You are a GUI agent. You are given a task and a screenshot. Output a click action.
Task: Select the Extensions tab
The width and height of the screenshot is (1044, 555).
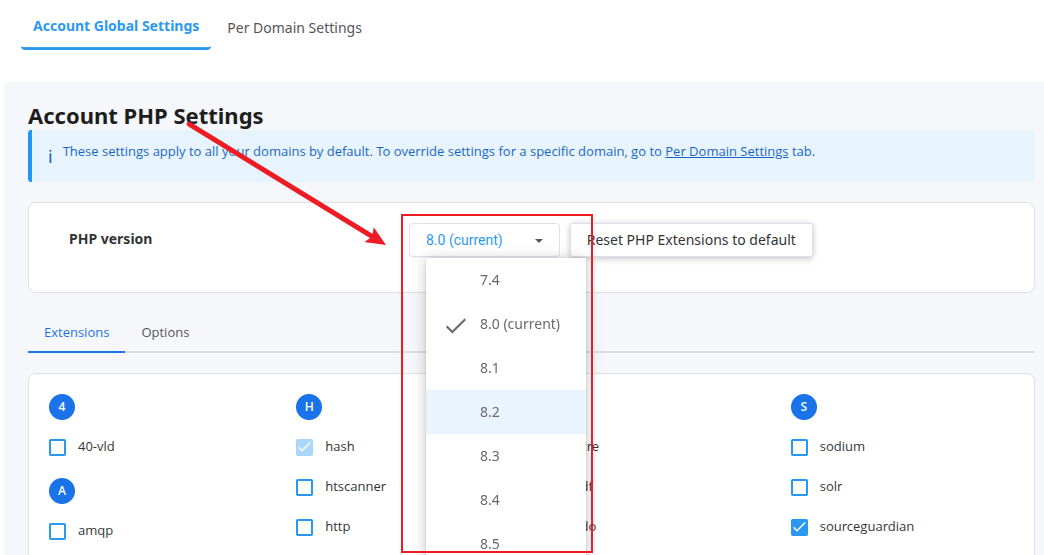point(77,333)
